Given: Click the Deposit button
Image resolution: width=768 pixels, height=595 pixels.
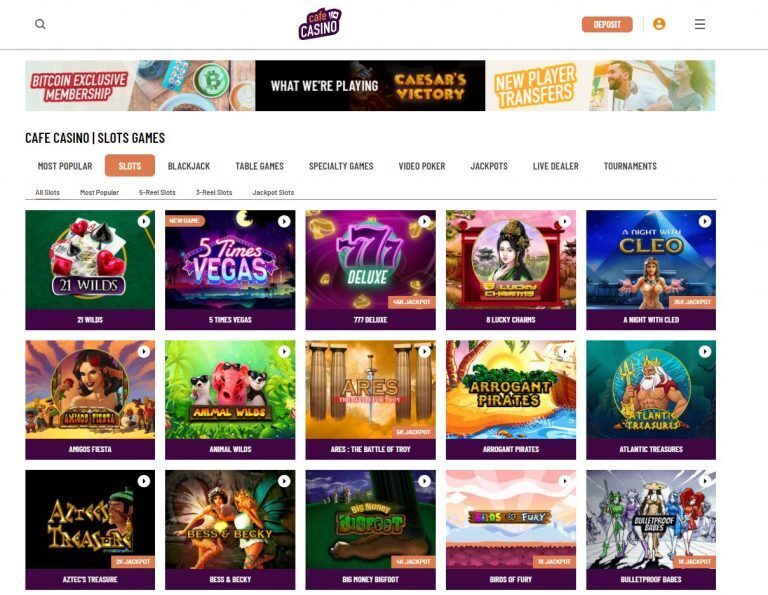Looking at the screenshot, I should (x=607, y=24).
